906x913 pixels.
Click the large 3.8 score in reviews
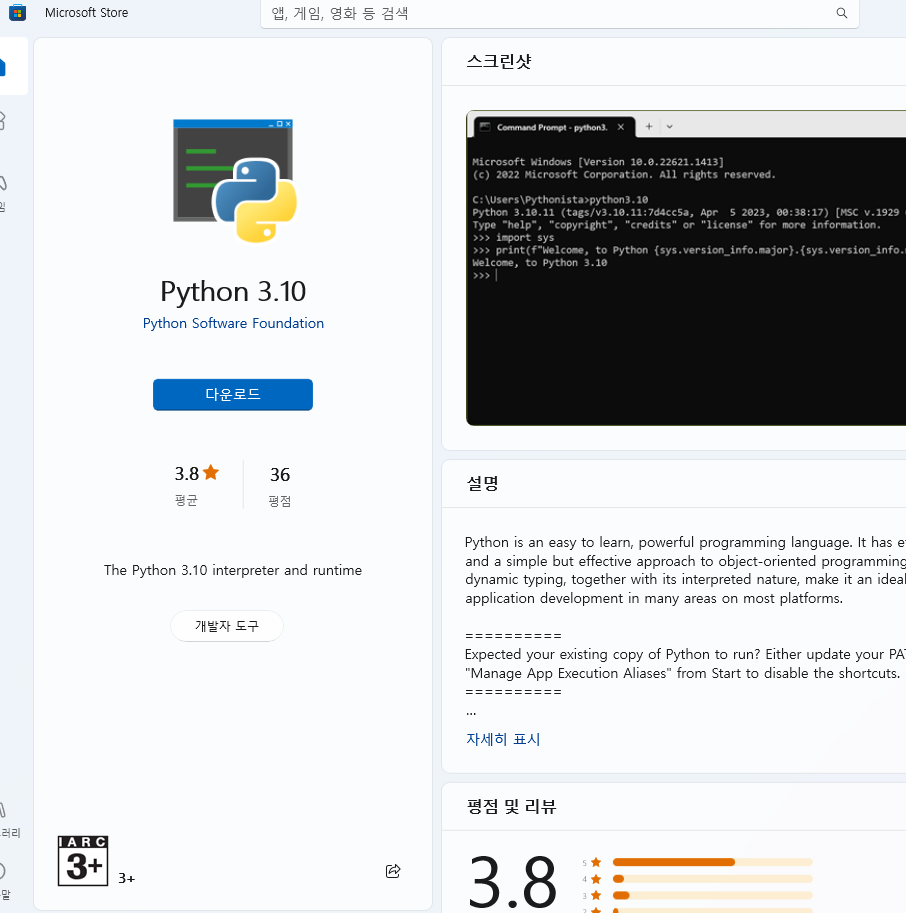click(512, 882)
